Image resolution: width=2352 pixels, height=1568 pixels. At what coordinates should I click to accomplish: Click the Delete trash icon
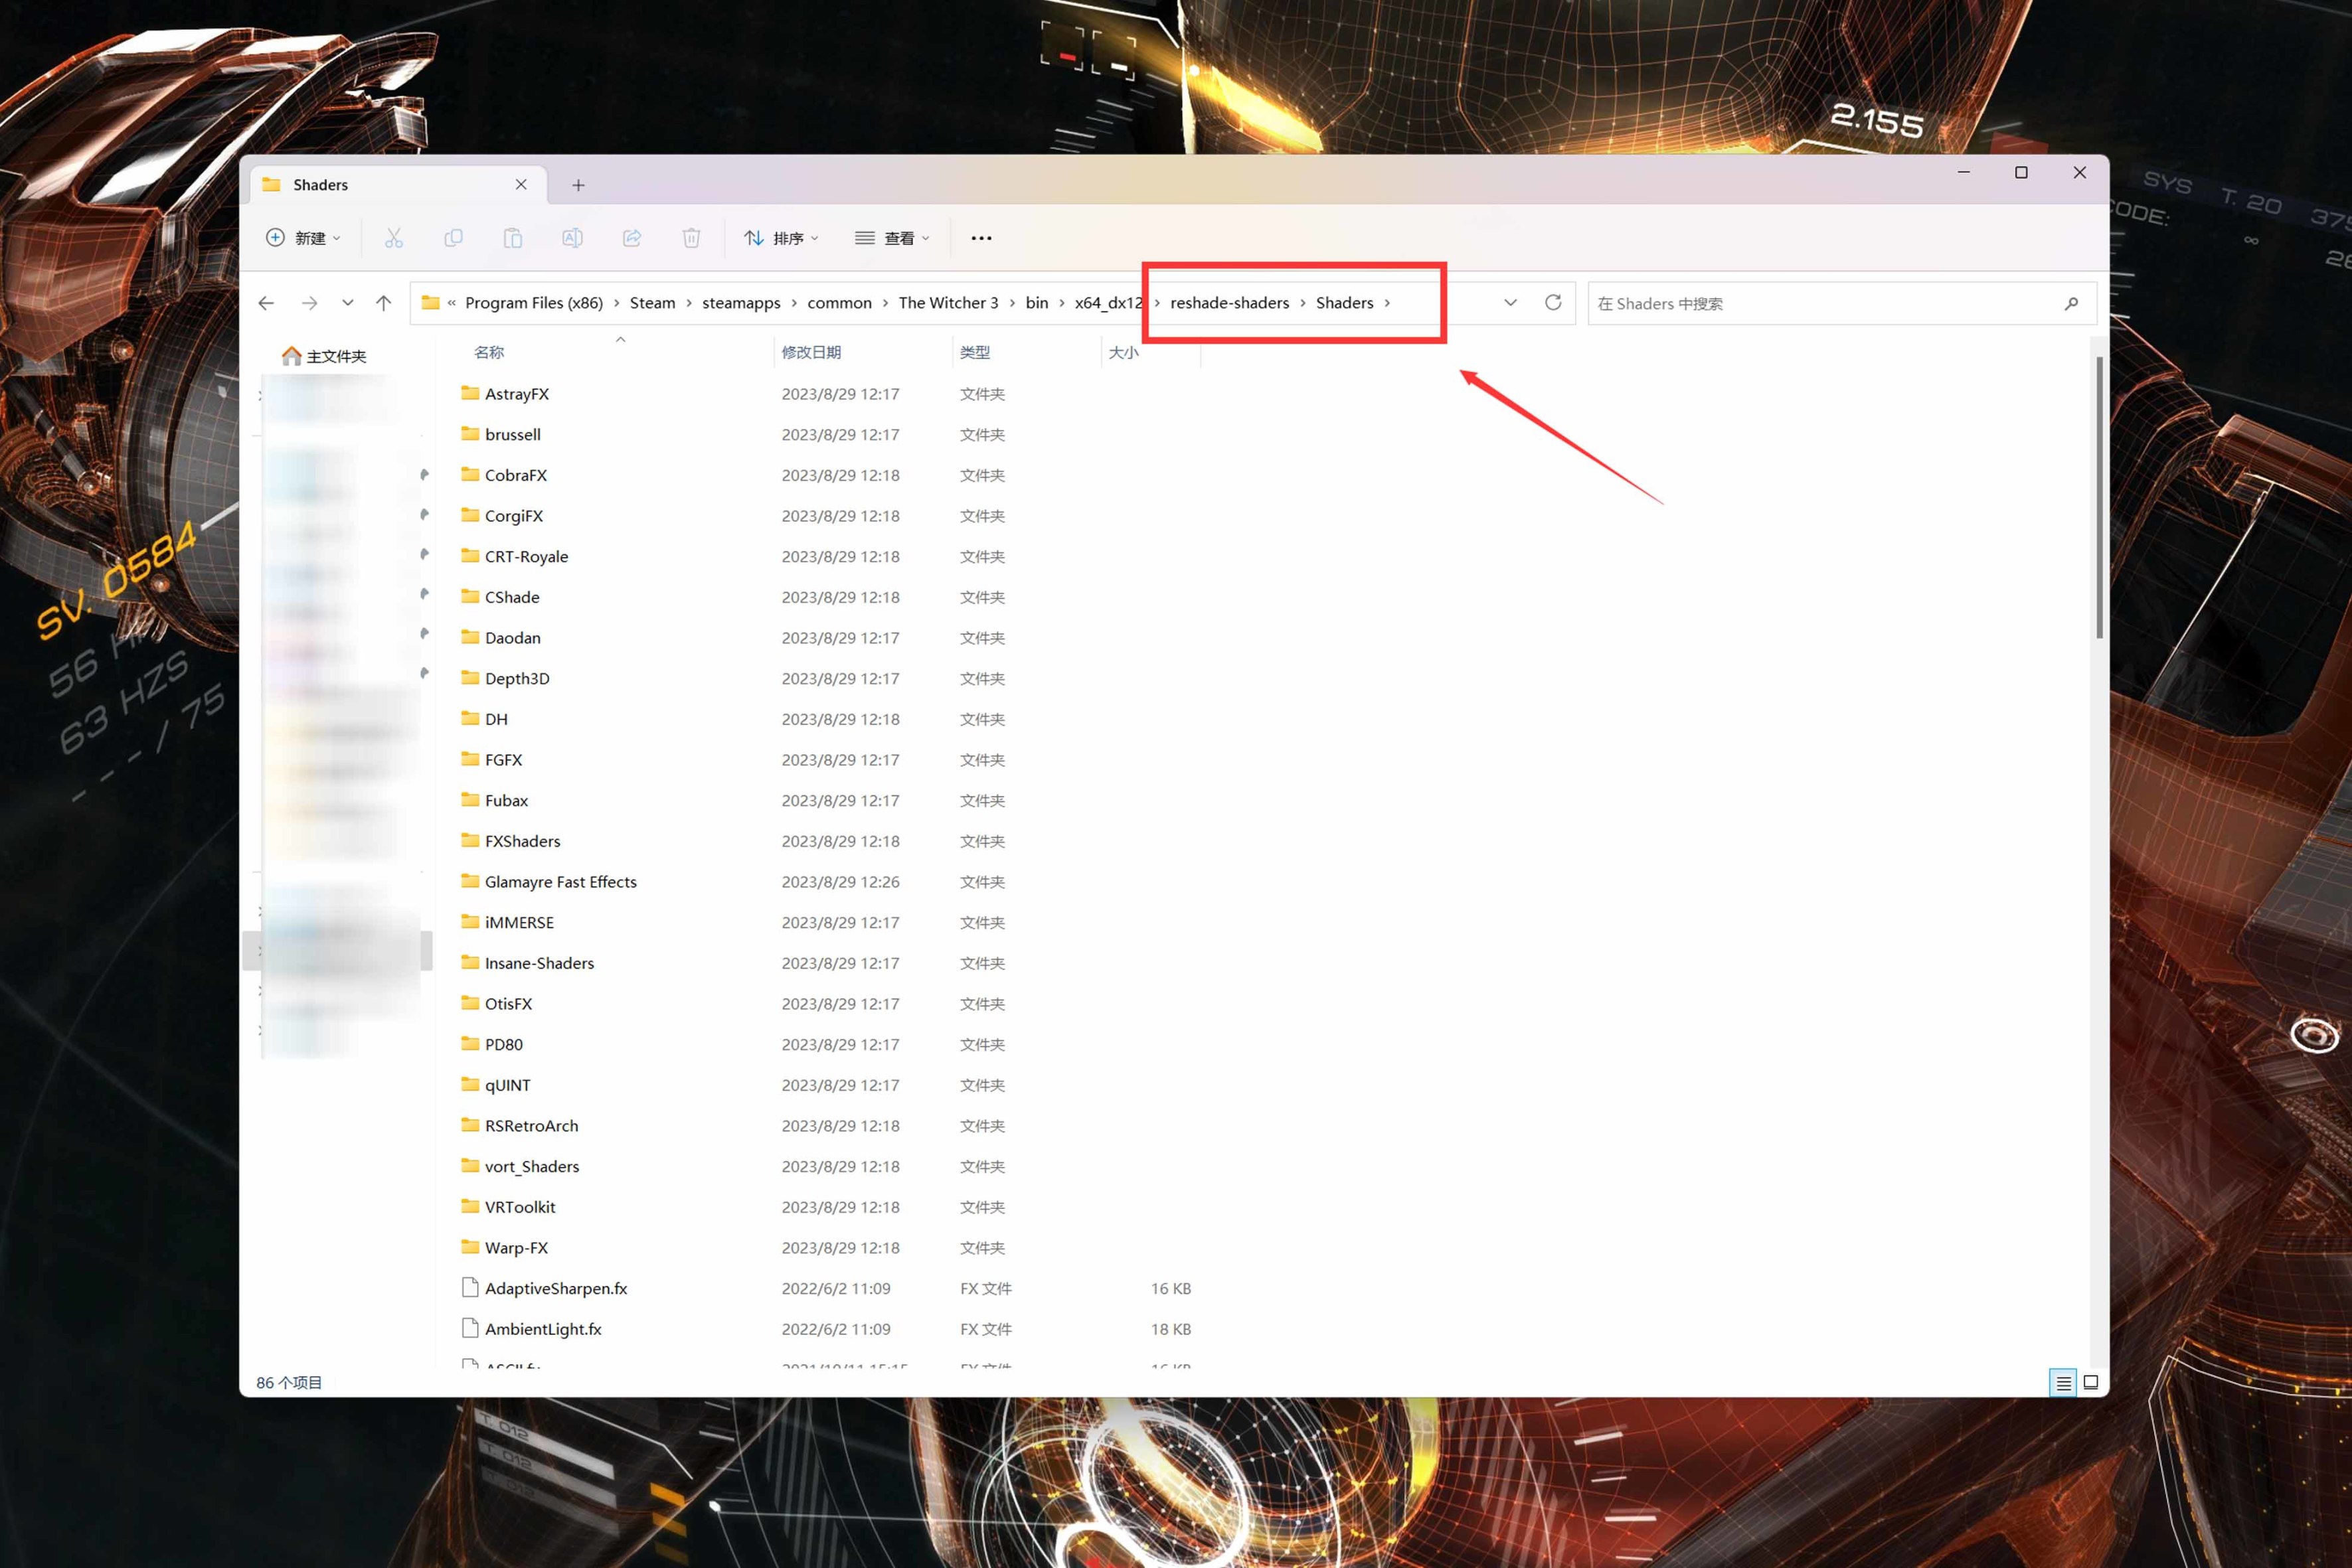691,238
